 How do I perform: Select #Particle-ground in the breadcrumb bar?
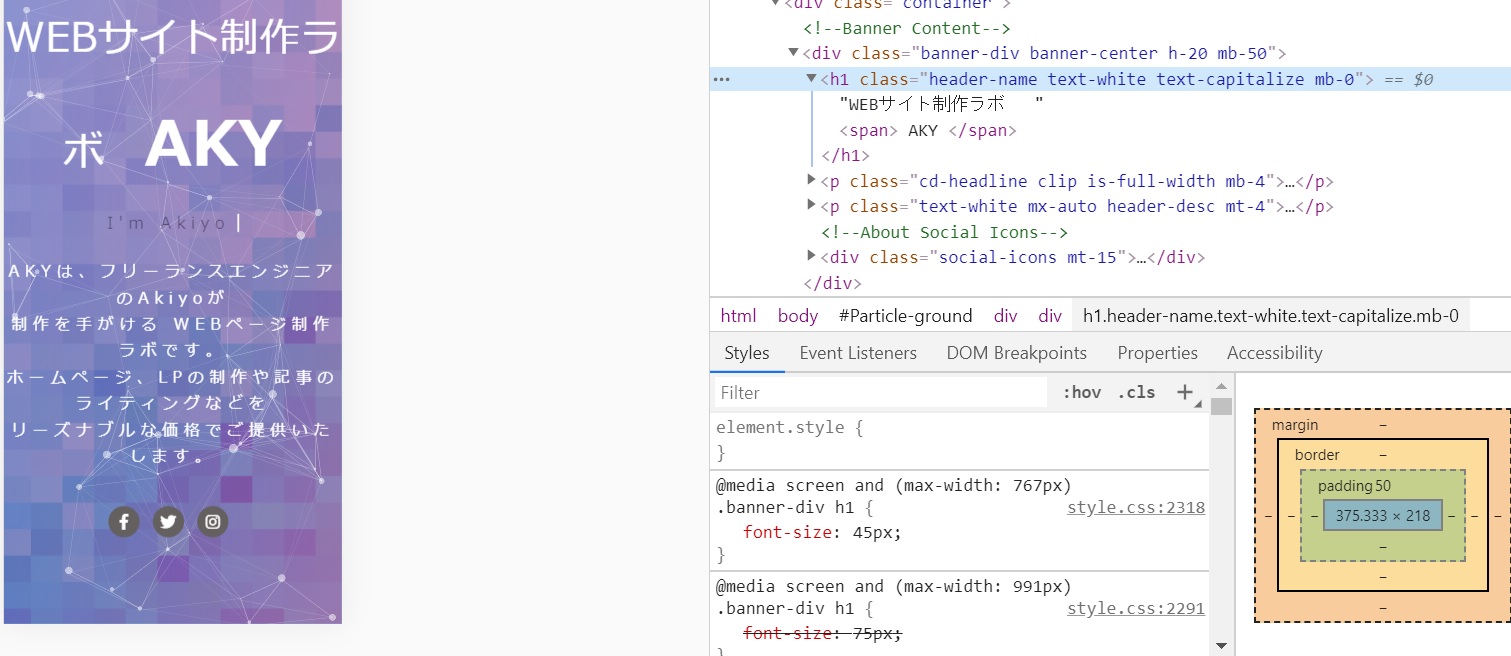(x=905, y=316)
